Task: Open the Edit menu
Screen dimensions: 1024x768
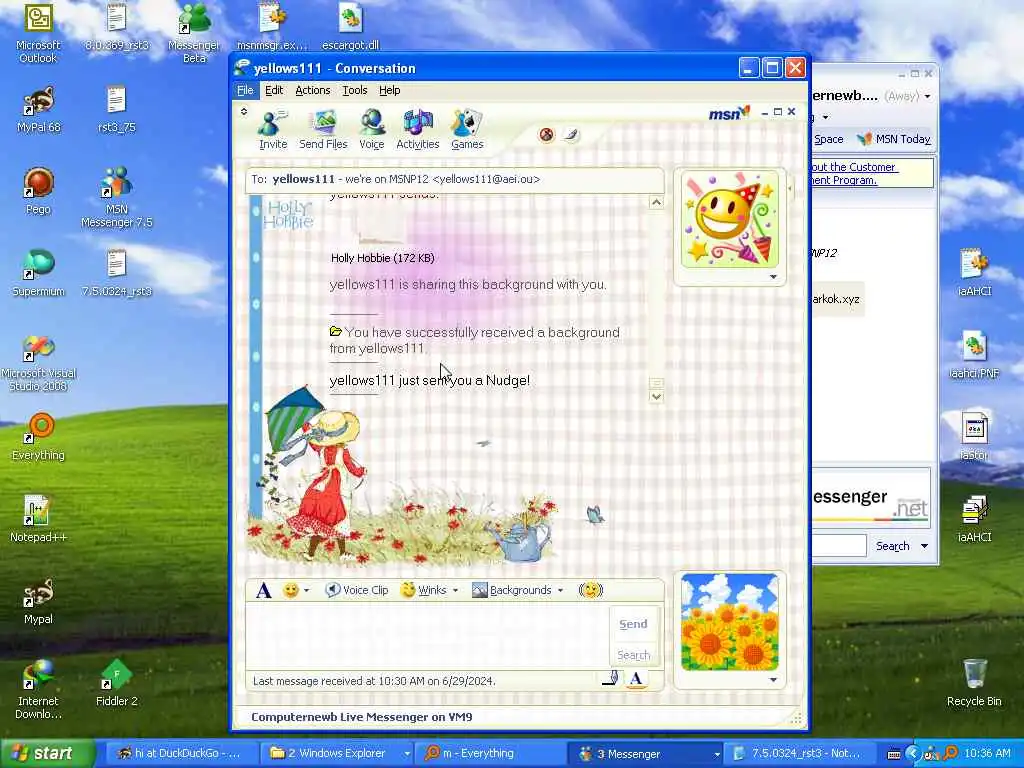Action: pyautogui.click(x=274, y=90)
